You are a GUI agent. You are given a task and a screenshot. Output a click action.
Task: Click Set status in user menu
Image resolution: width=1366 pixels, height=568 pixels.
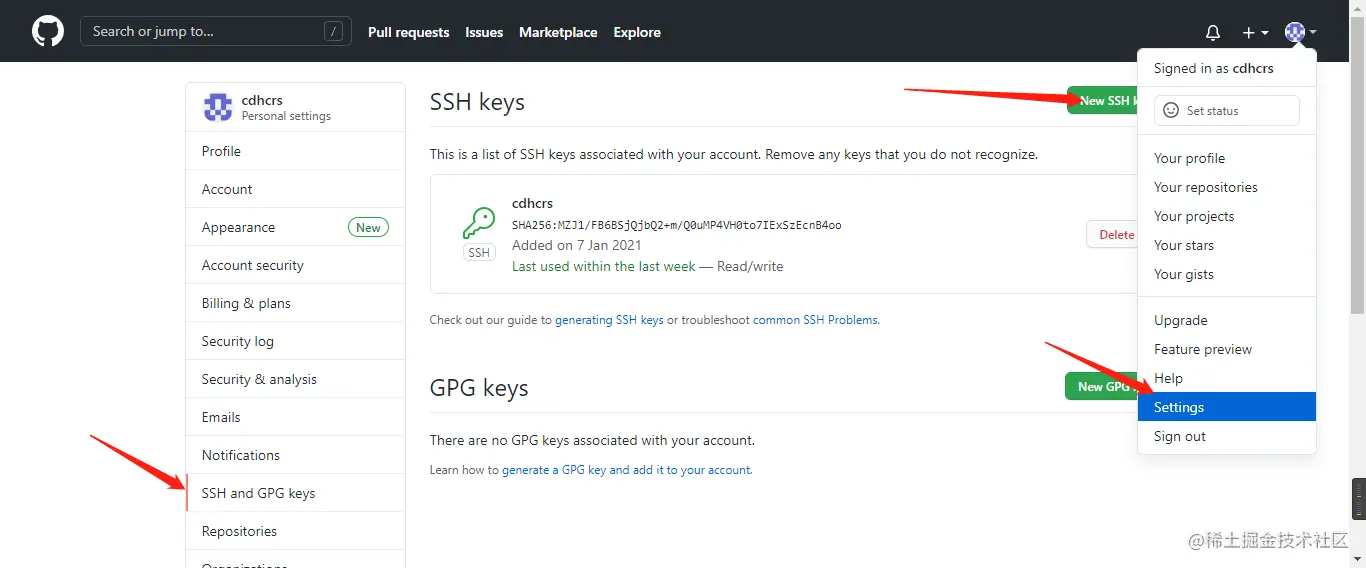pyautogui.click(x=1227, y=111)
